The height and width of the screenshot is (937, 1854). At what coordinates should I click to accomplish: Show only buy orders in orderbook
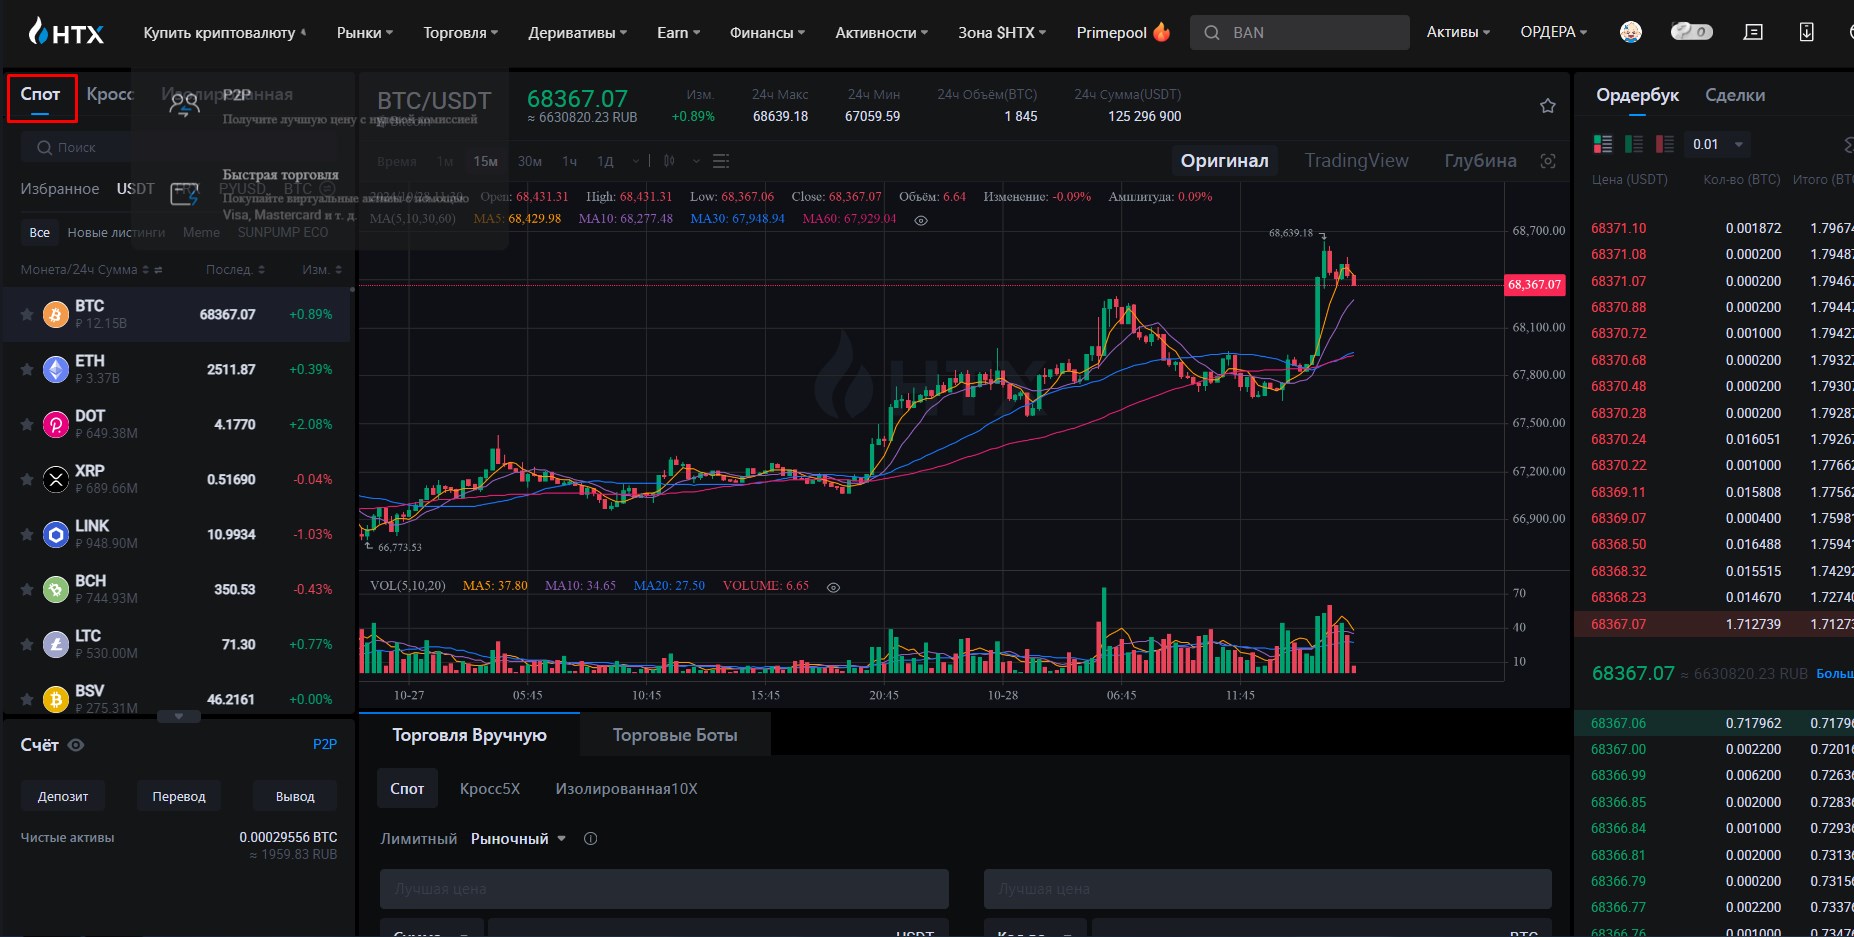click(x=1634, y=144)
